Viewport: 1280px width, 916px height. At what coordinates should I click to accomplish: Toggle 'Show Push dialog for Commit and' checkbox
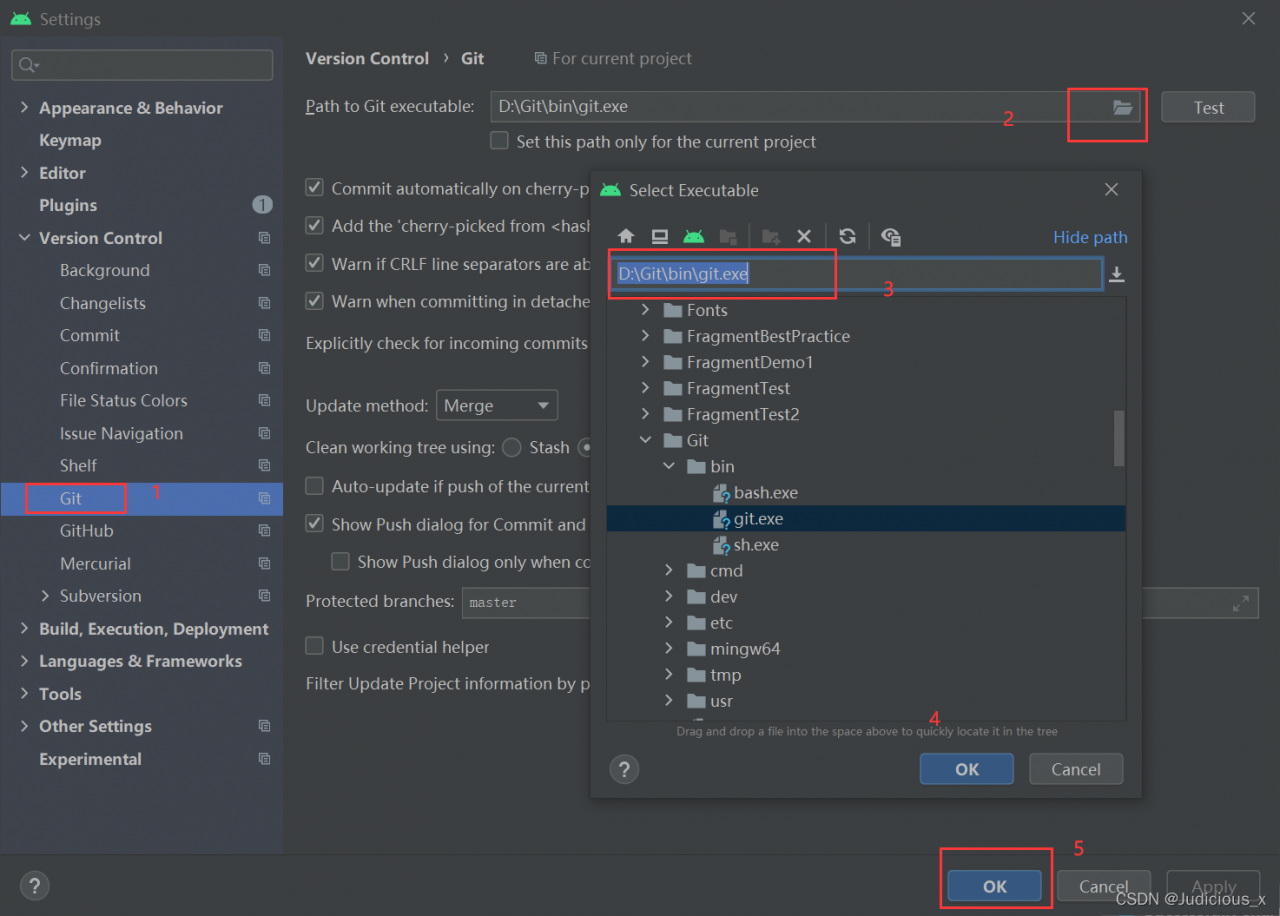pos(314,524)
